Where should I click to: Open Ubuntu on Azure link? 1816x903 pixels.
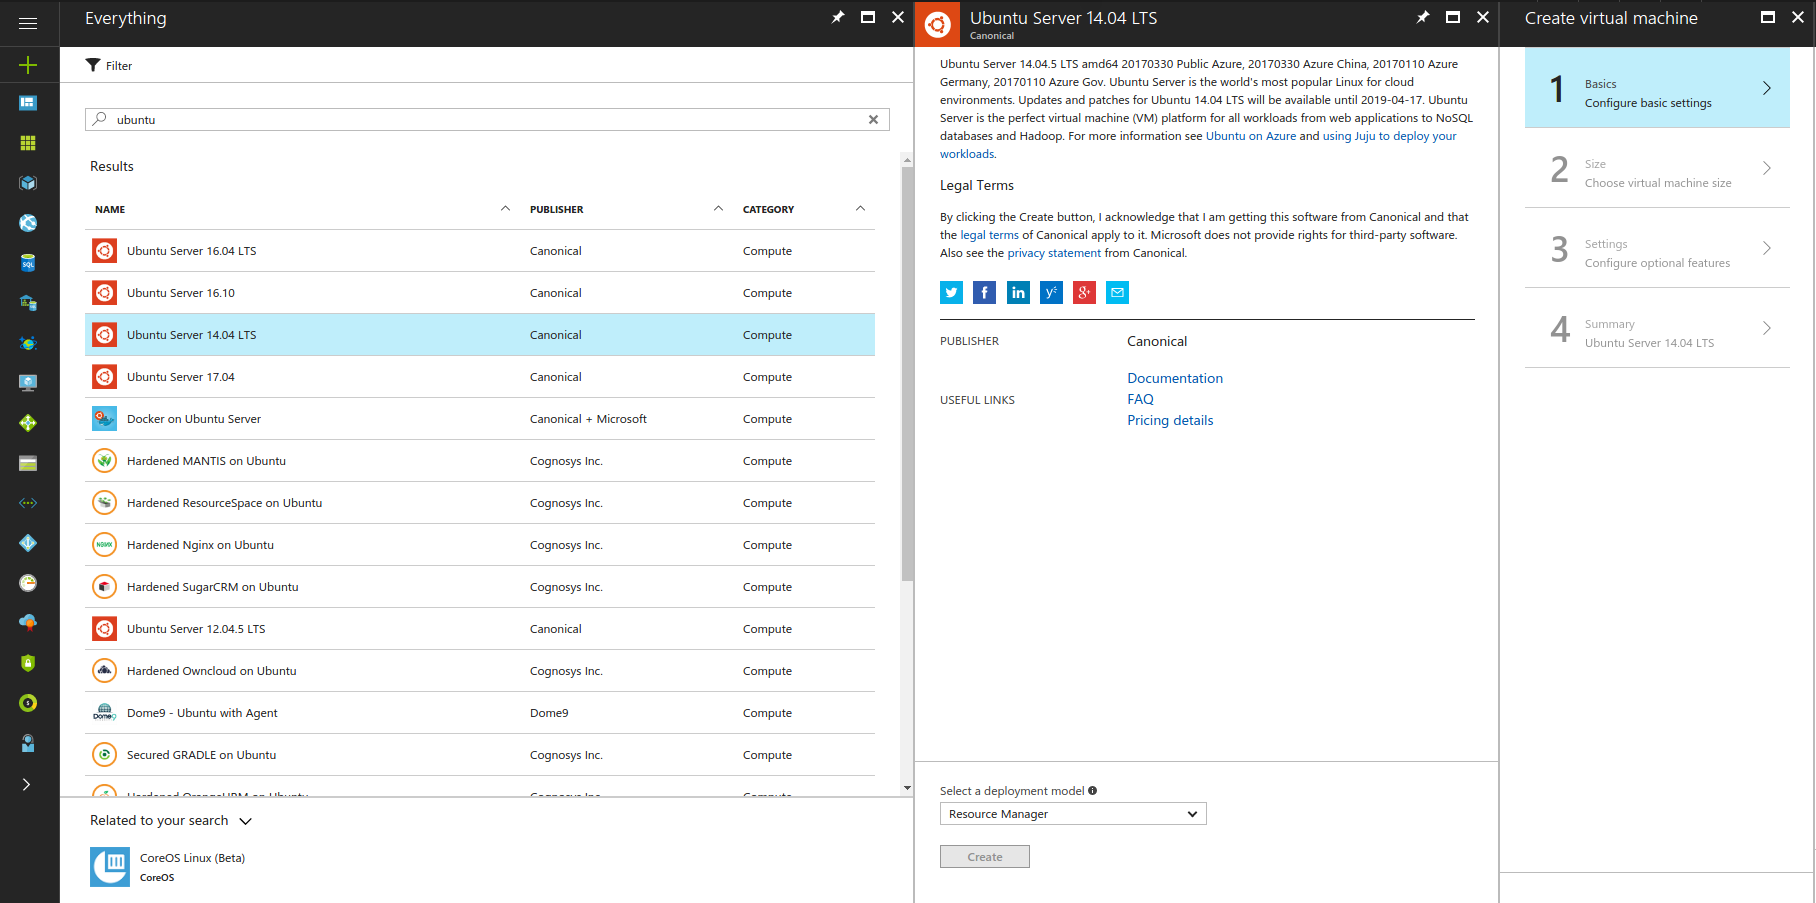click(1250, 136)
